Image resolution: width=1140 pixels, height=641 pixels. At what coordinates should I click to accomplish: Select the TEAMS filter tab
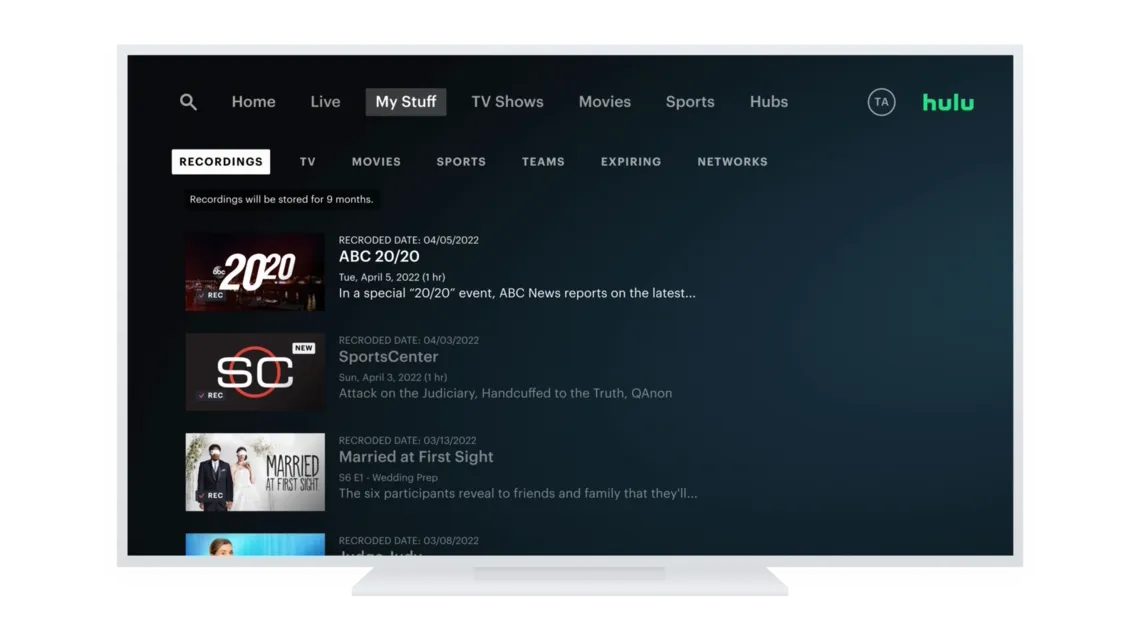click(542, 161)
